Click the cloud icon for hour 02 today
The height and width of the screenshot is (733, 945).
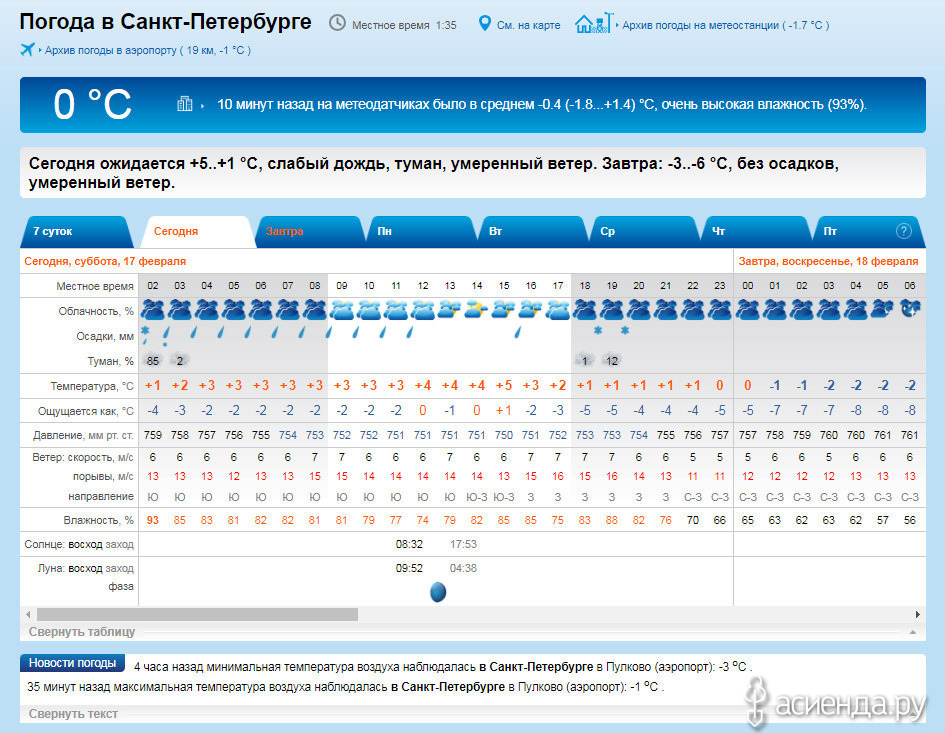coord(152,310)
